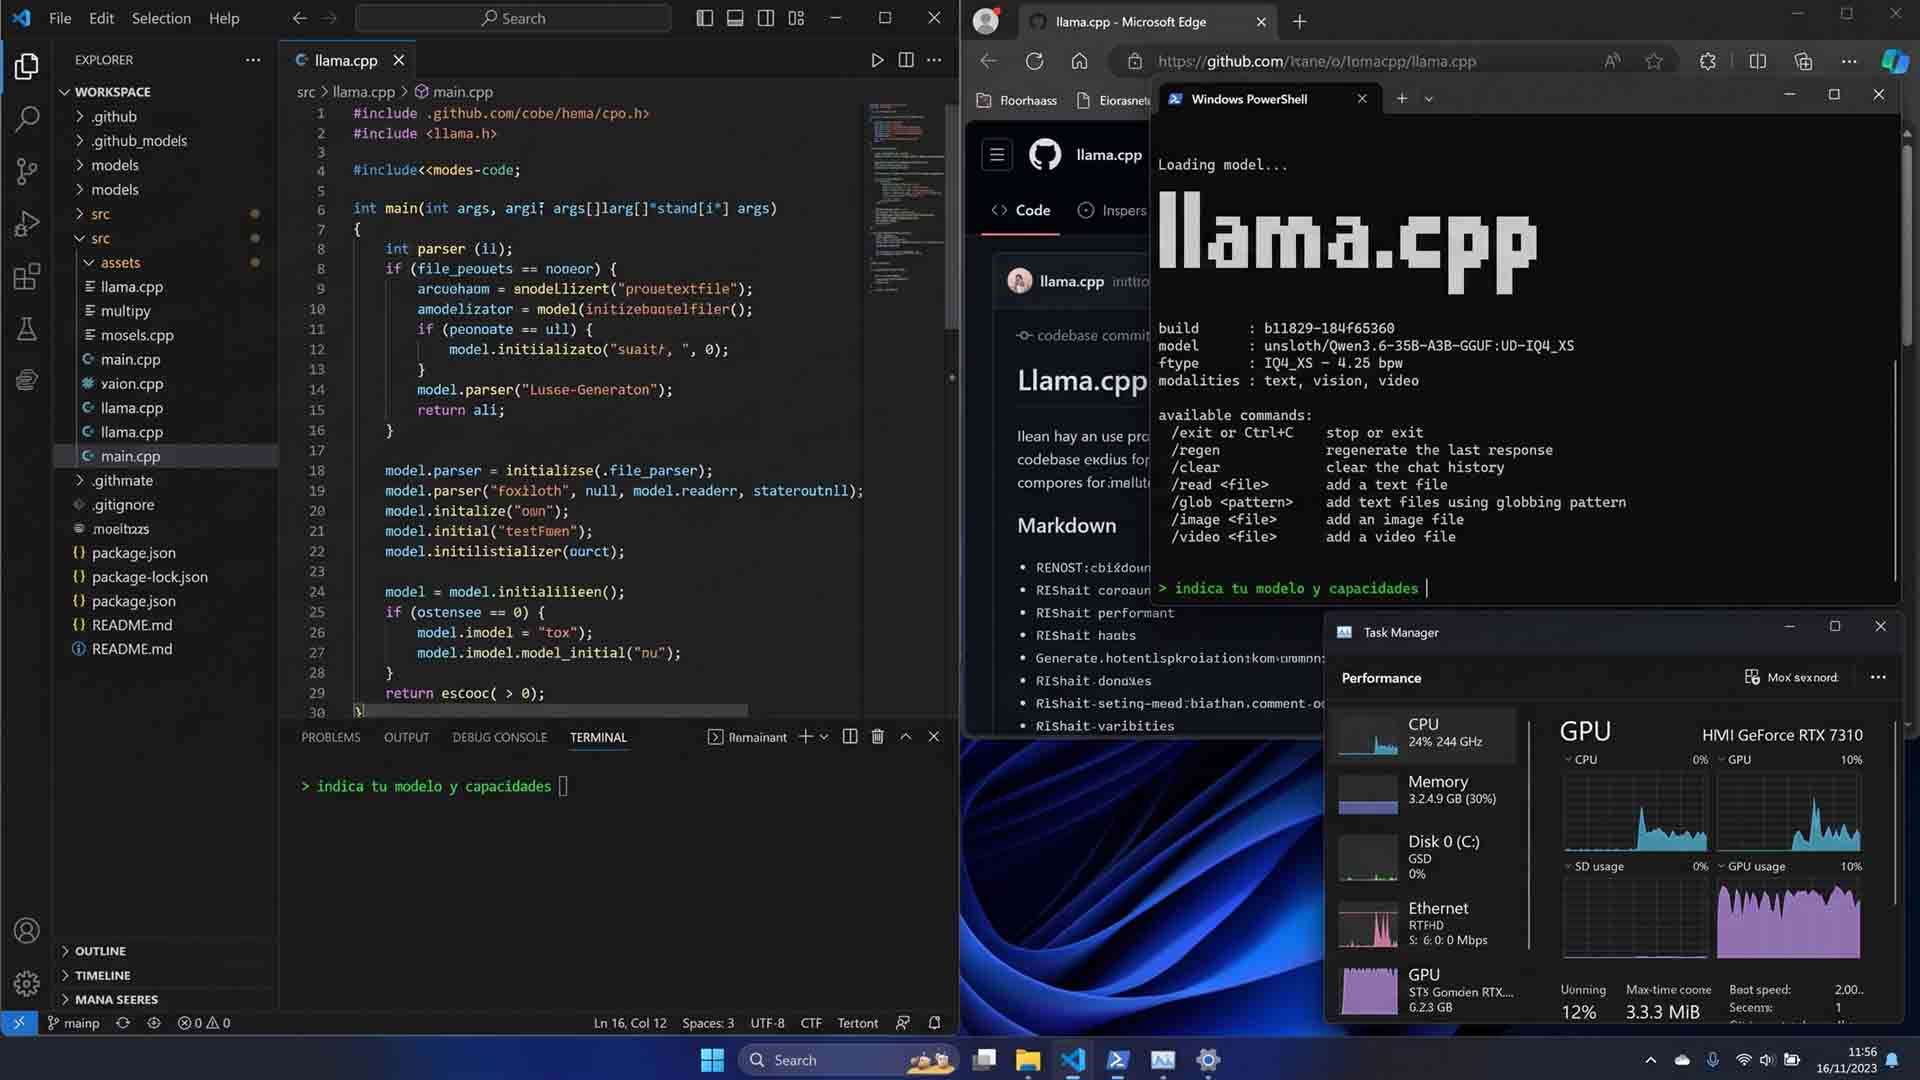The height and width of the screenshot is (1080, 1920).
Task: Open the GitHub hamburger navigation menu
Action: point(997,154)
